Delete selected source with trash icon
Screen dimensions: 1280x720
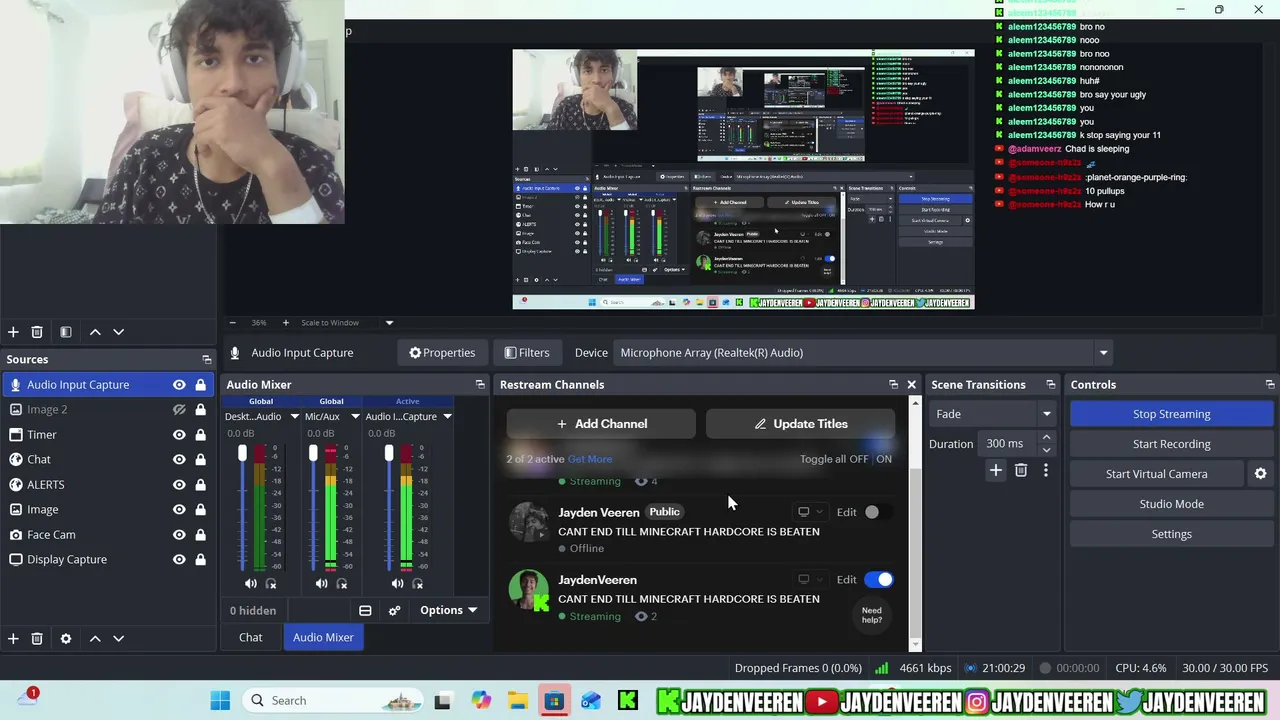37,638
